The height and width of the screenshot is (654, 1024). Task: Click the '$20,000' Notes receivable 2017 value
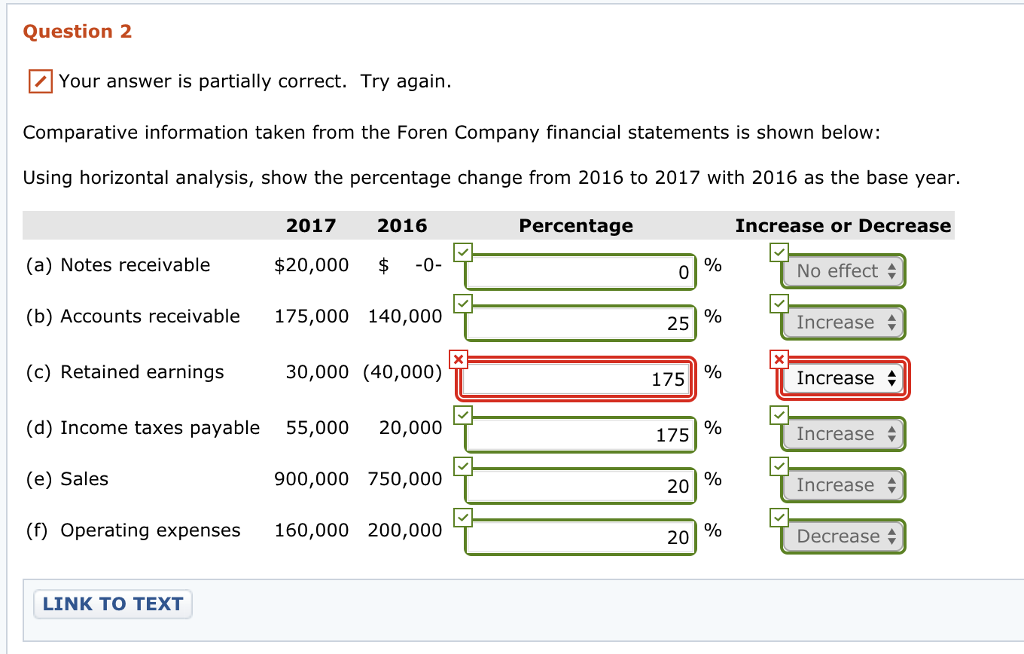312,265
